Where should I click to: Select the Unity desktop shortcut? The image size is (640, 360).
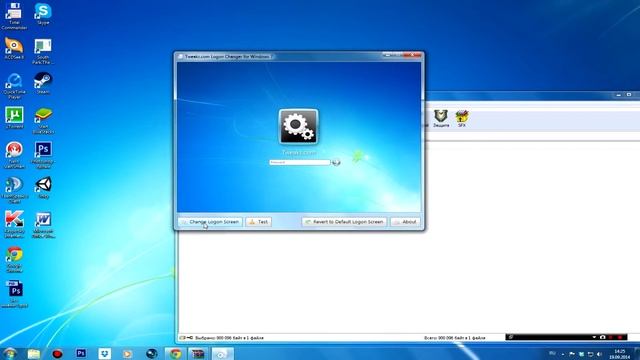[43, 187]
